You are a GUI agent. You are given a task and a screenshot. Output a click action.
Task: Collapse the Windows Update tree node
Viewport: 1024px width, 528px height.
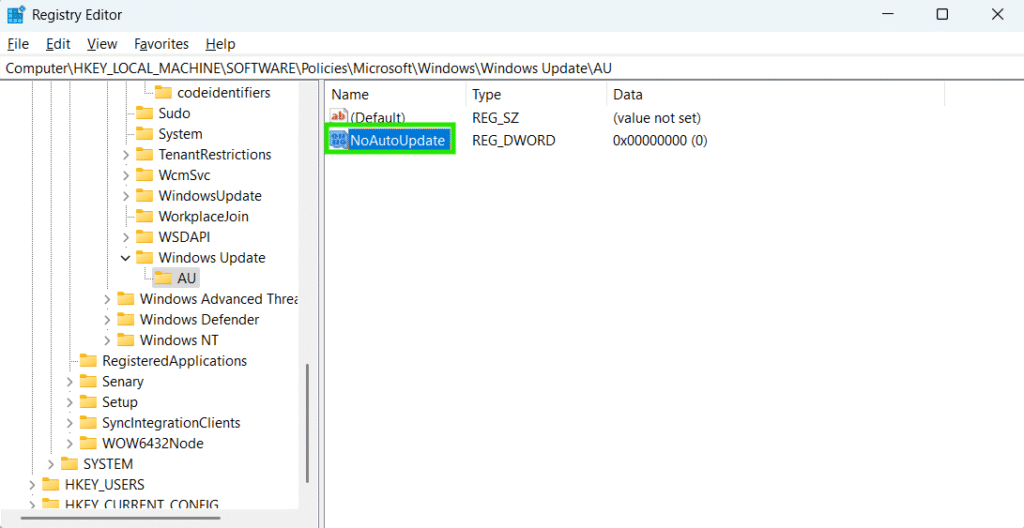click(126, 258)
